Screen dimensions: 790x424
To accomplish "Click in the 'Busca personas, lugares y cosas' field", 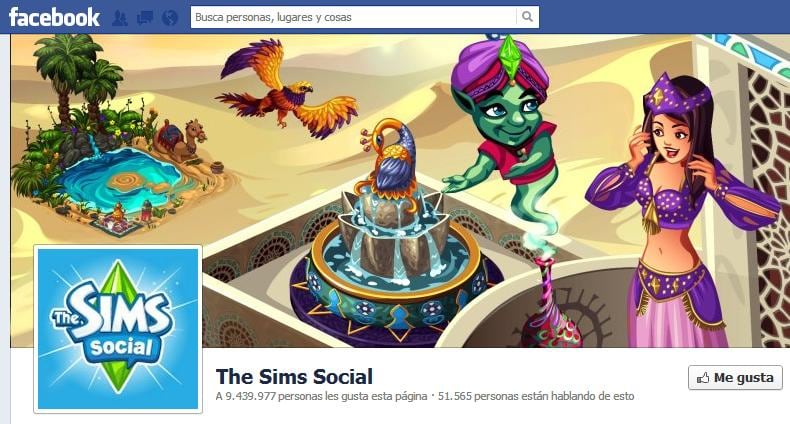I will (x=353, y=17).
